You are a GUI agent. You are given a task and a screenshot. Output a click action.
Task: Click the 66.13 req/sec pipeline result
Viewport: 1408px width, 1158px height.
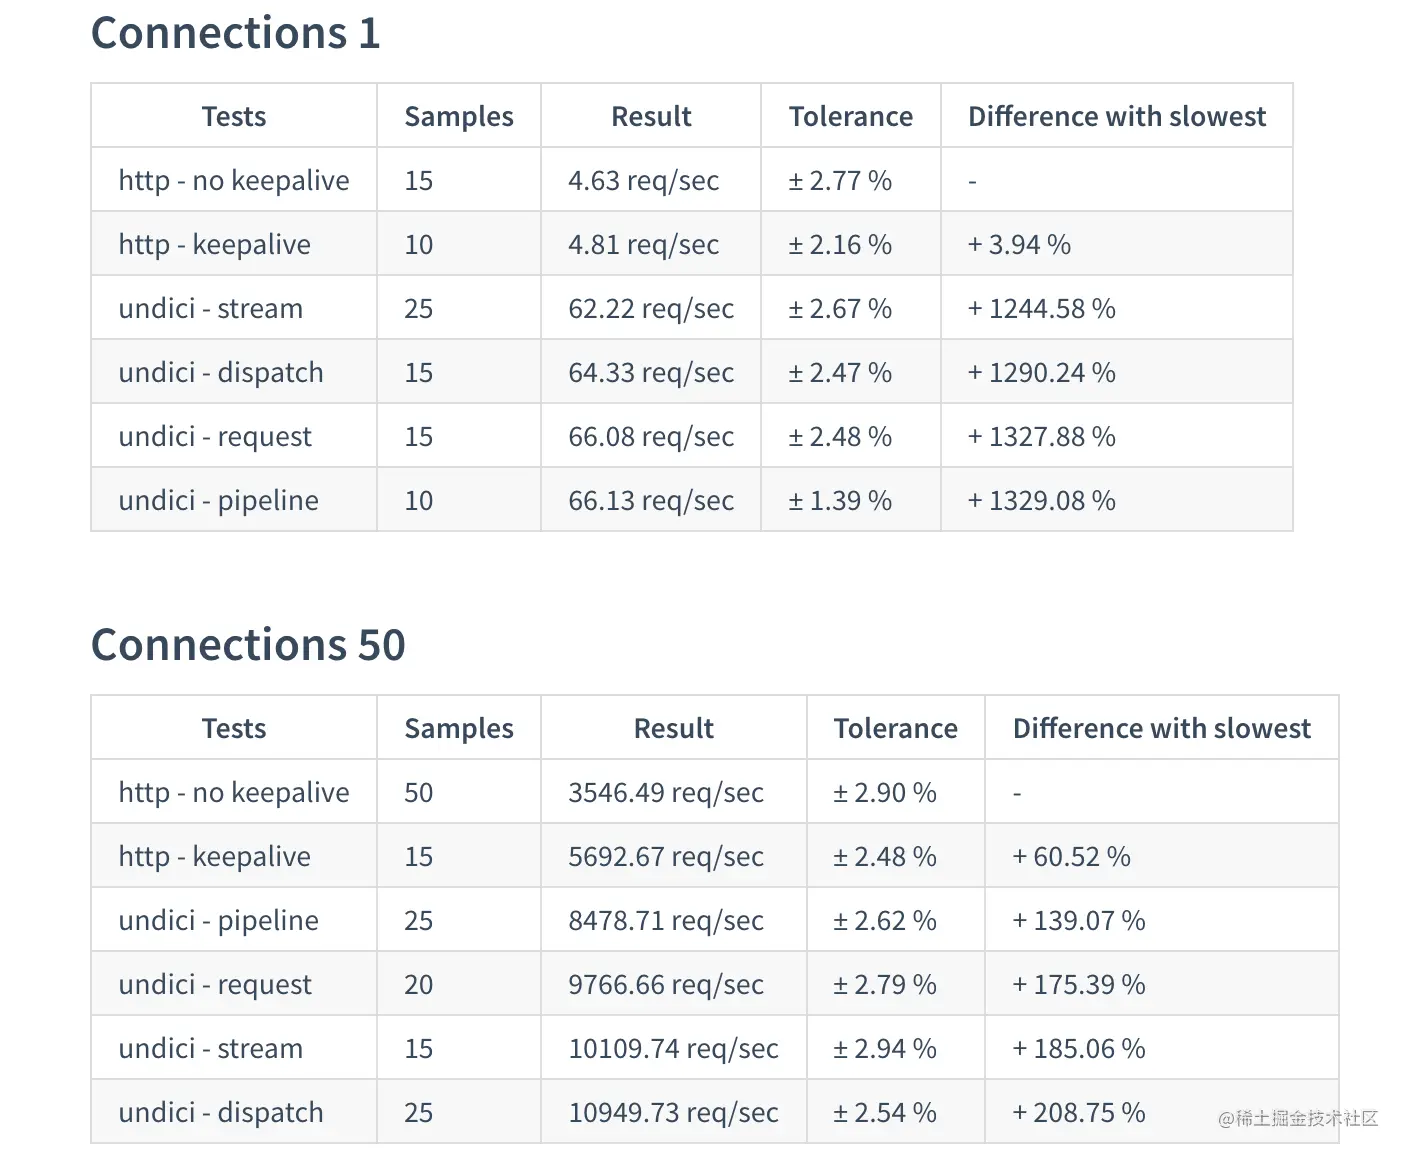(651, 500)
